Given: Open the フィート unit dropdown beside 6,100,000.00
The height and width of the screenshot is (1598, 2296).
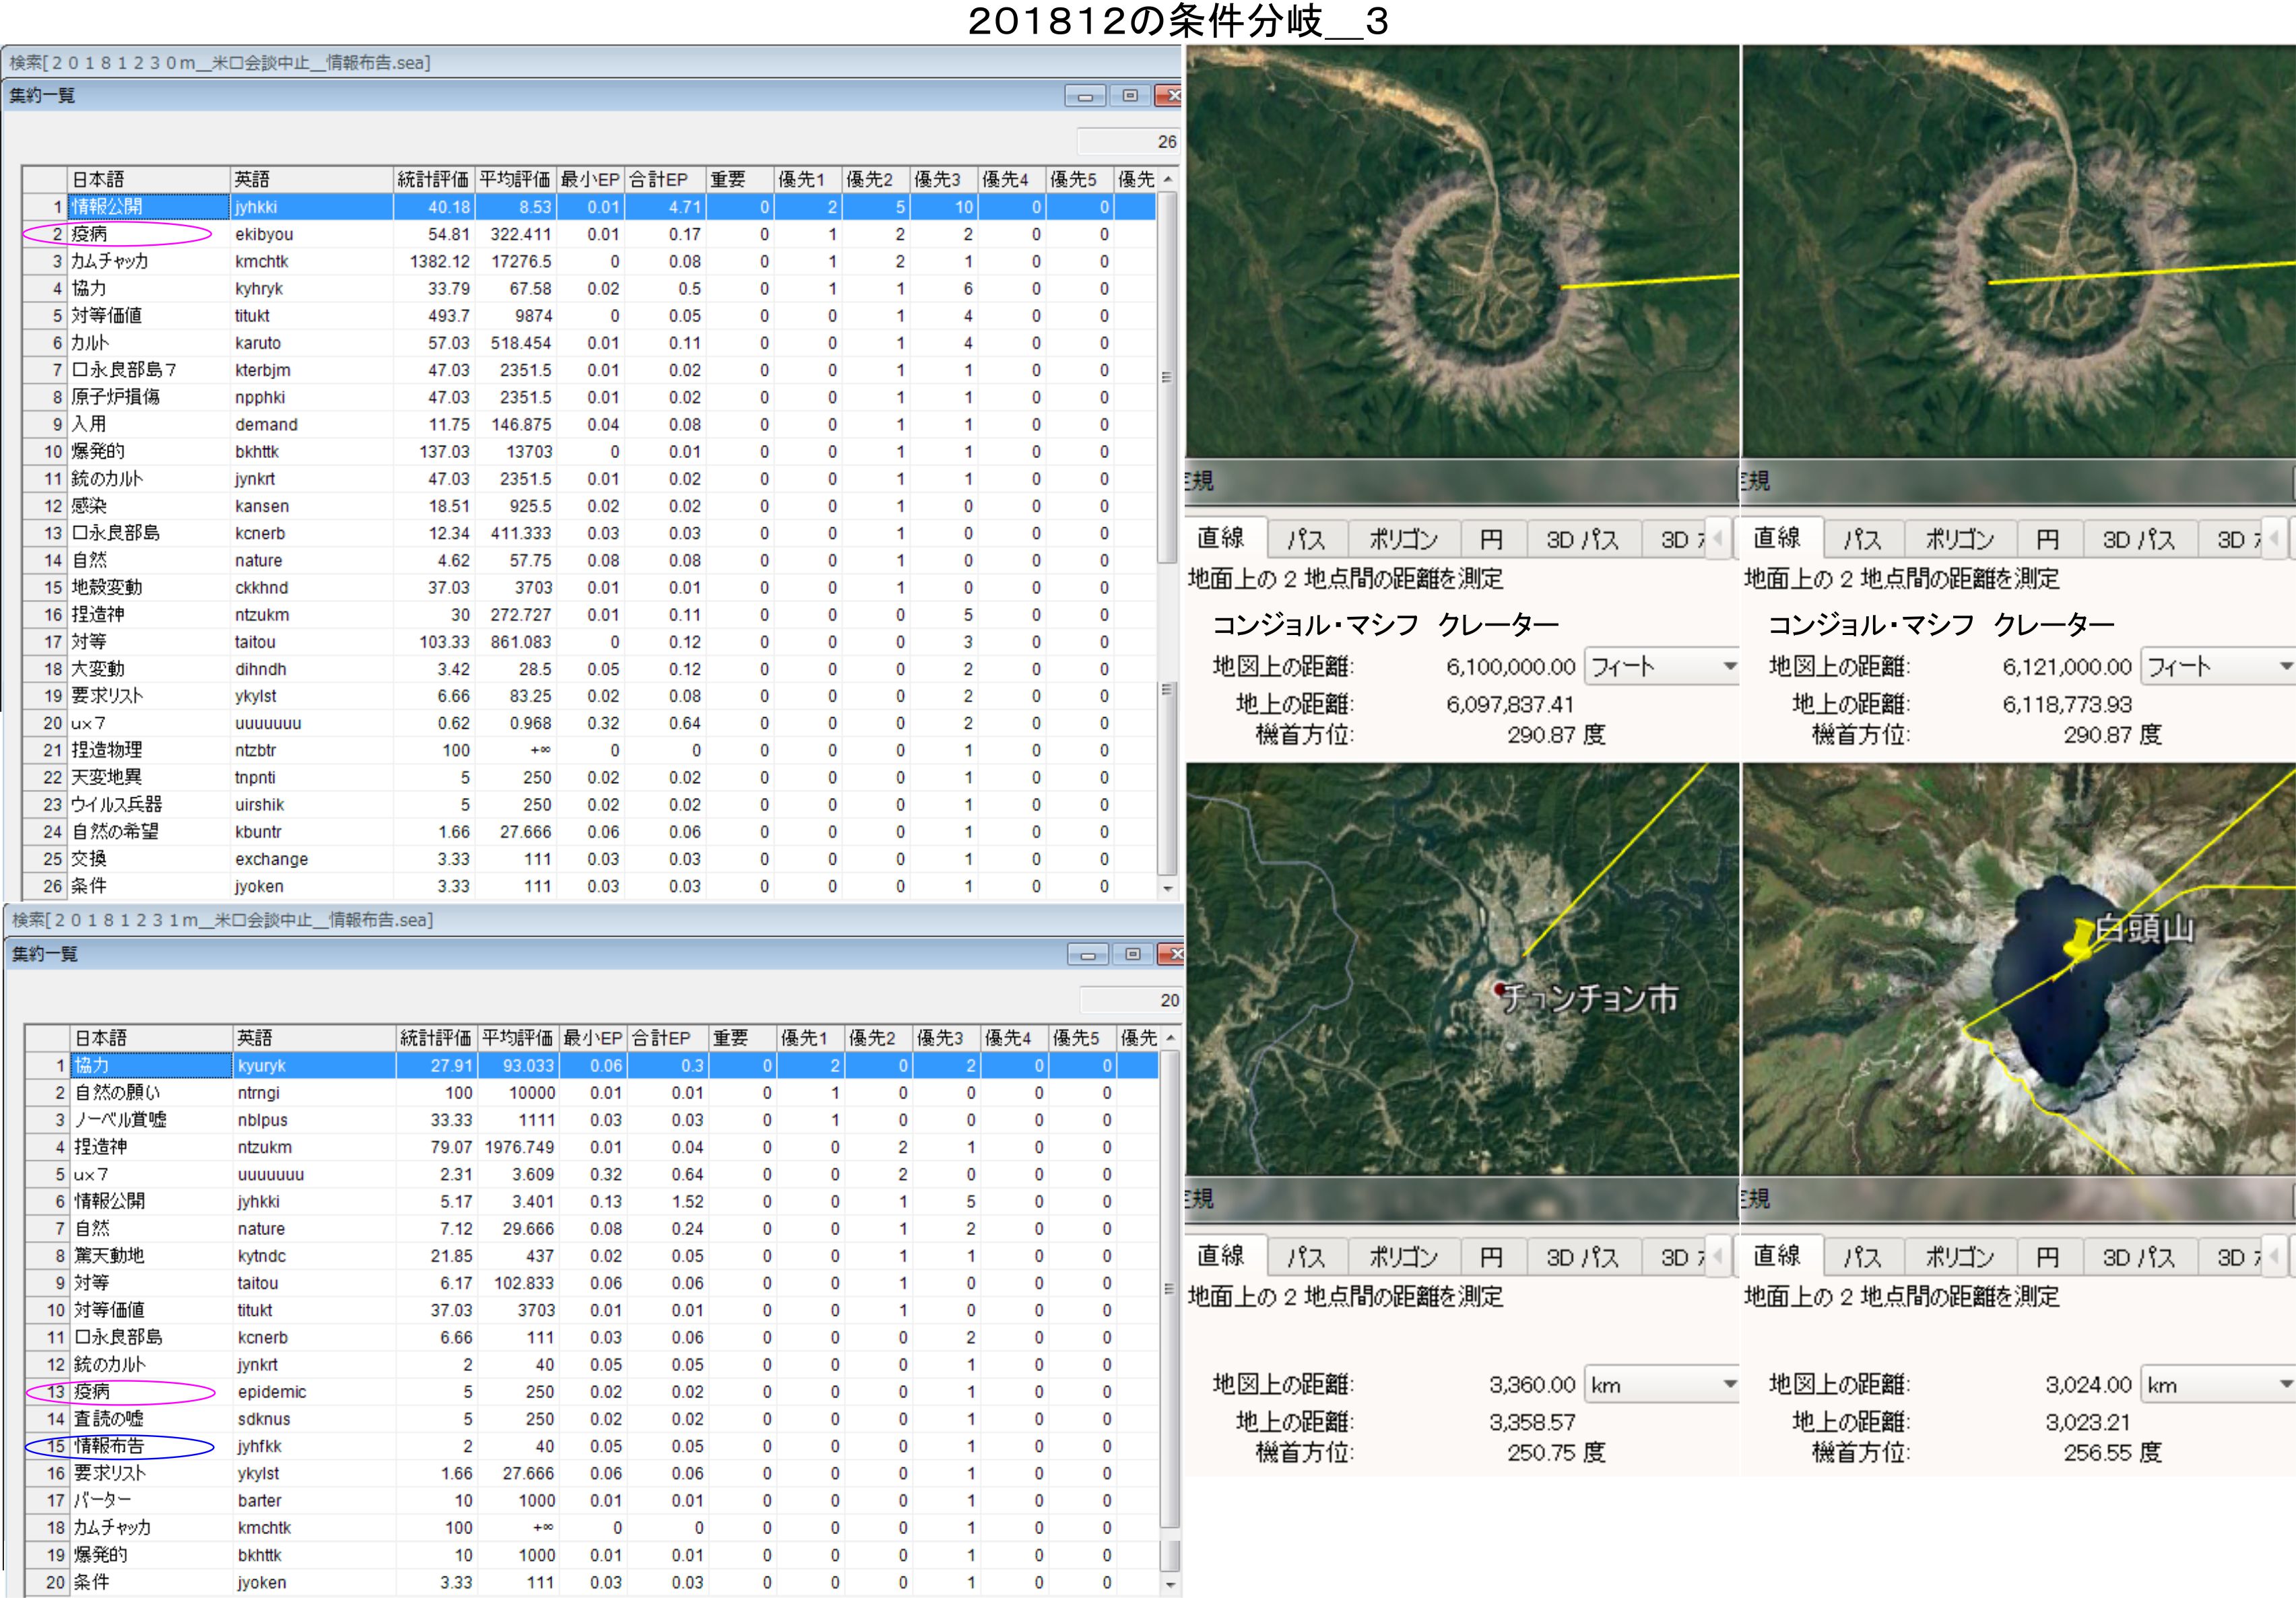Looking at the screenshot, I should click(x=1729, y=666).
